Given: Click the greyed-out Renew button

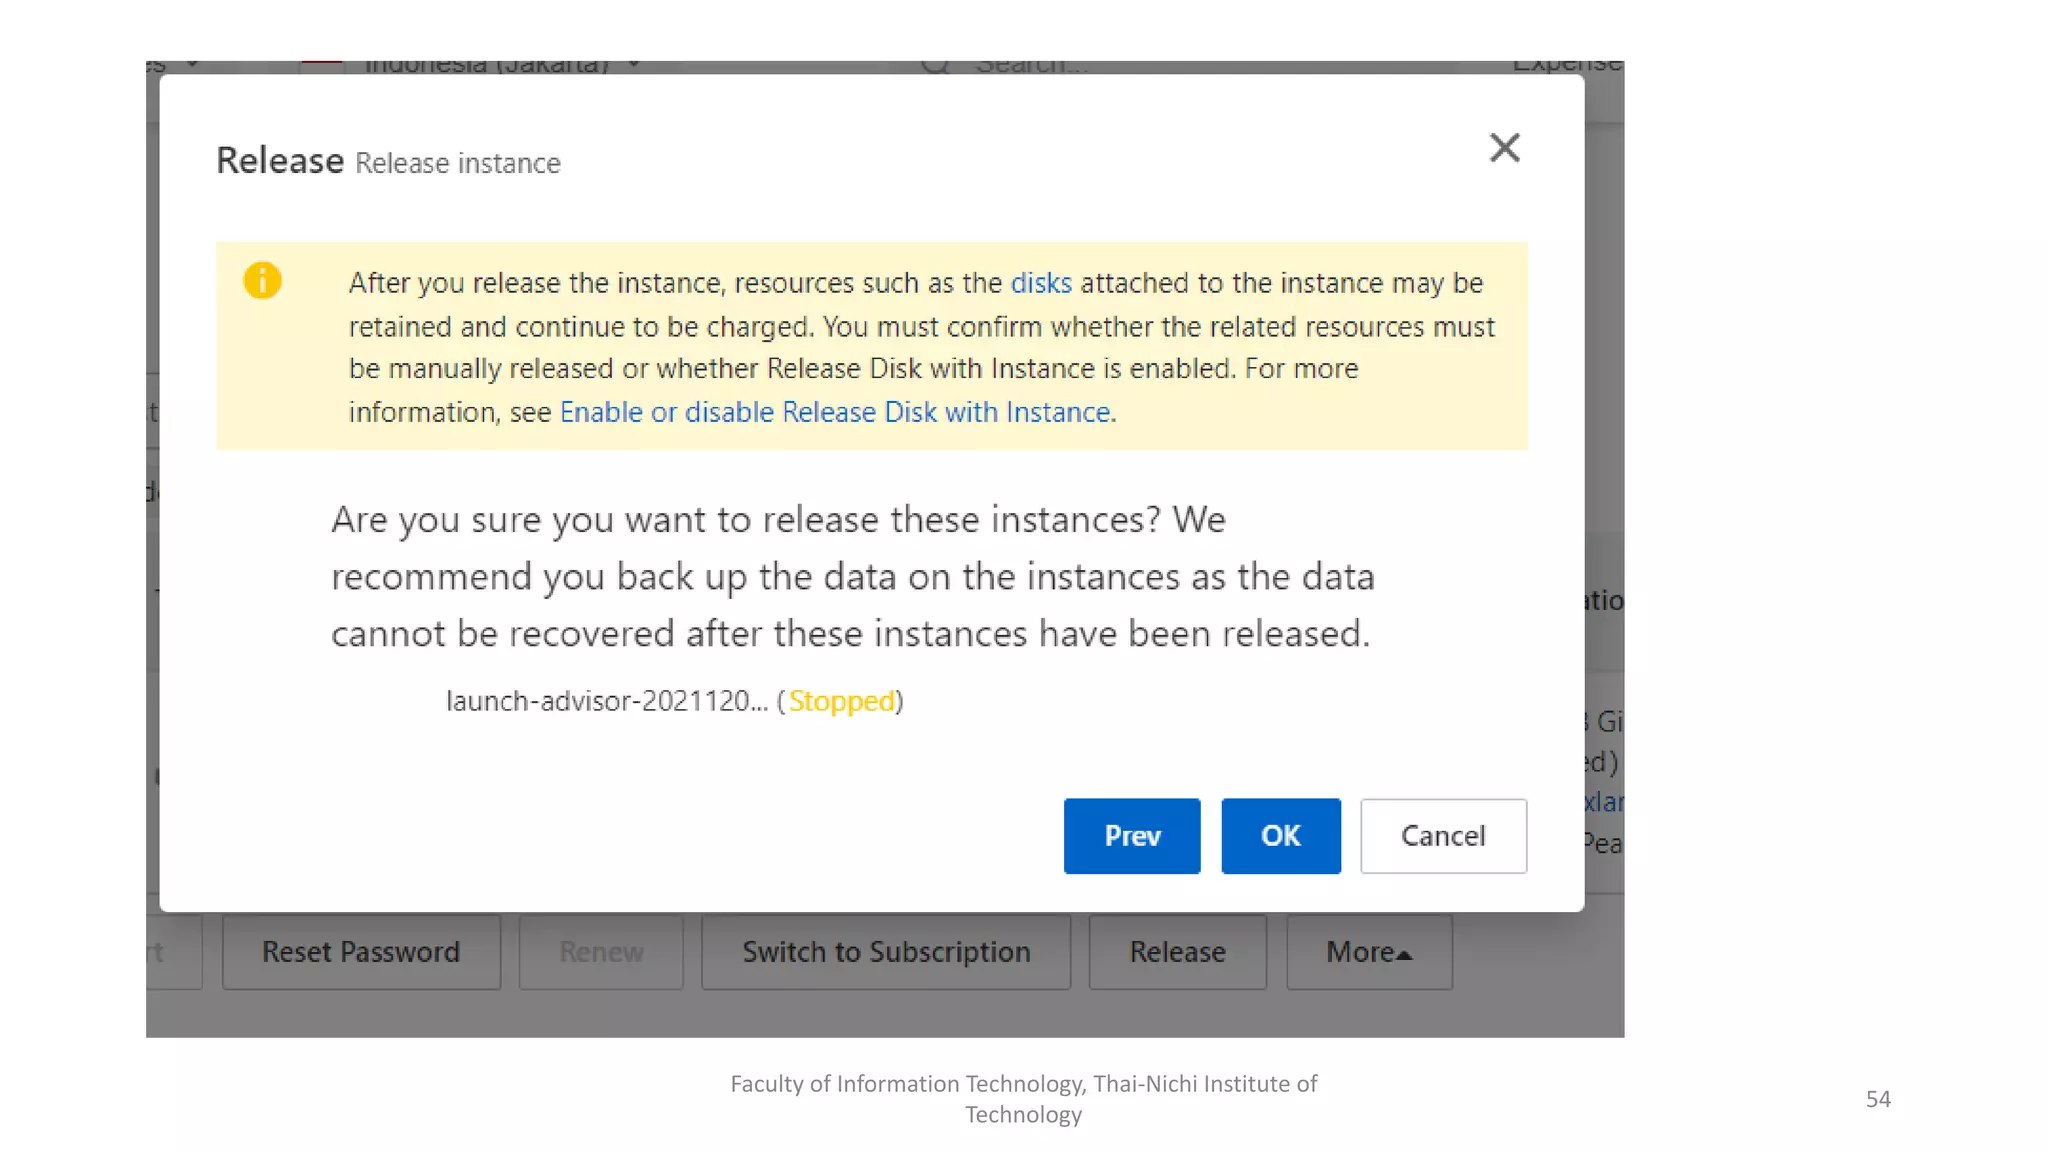Looking at the screenshot, I should [x=601, y=952].
